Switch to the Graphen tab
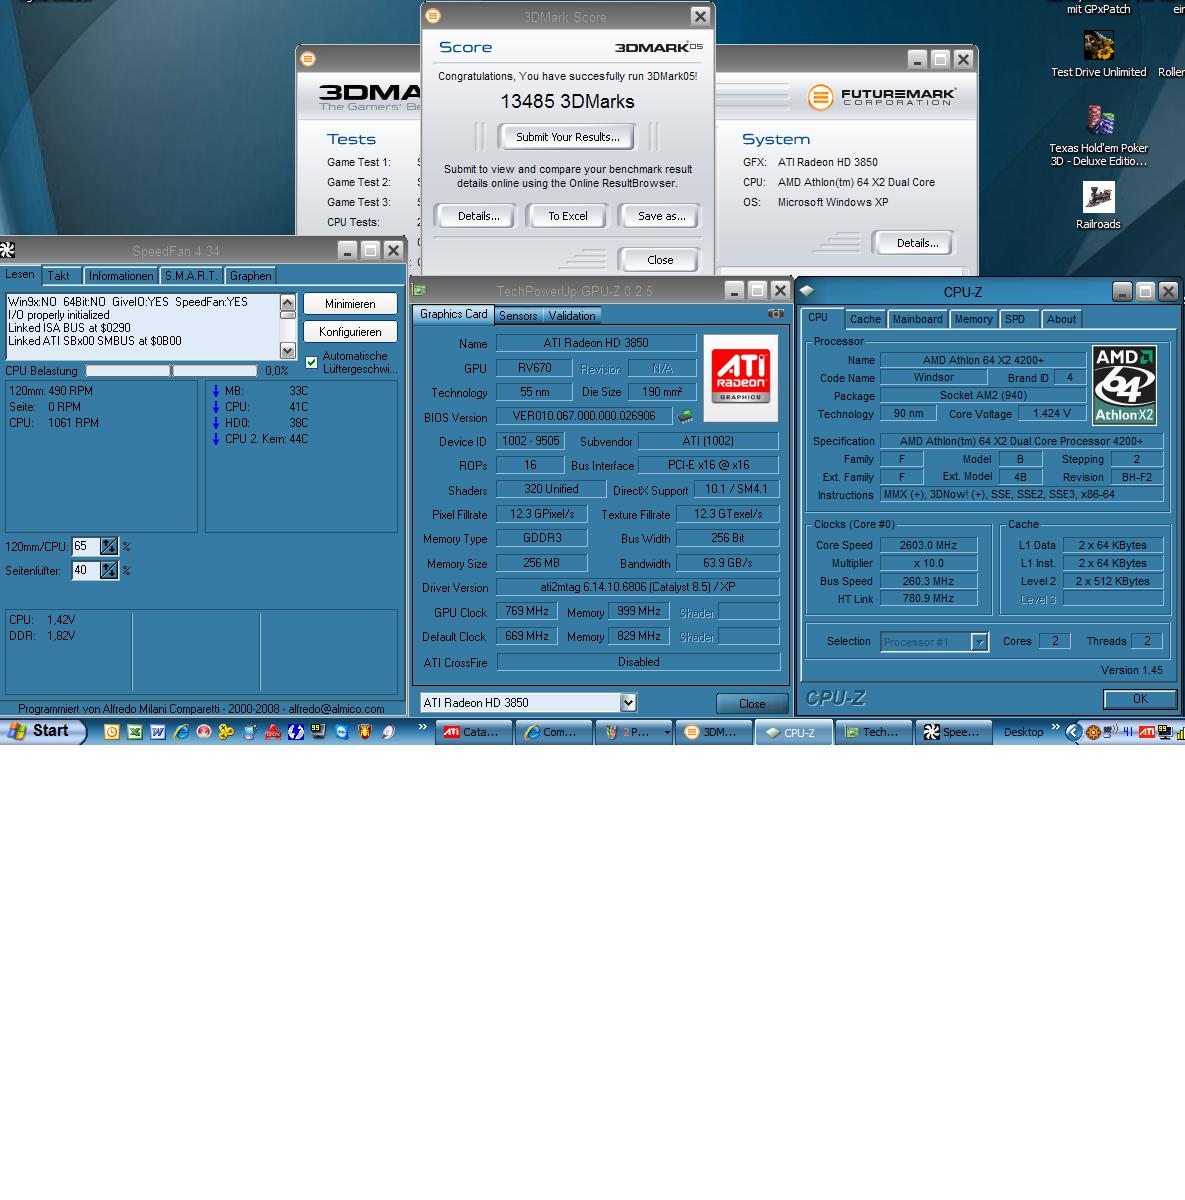Image resolution: width=1185 pixels, height=1200 pixels. [250, 276]
